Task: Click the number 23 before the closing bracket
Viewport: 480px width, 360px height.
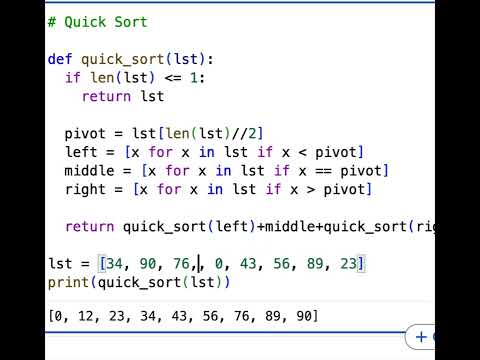Action: (x=348, y=264)
